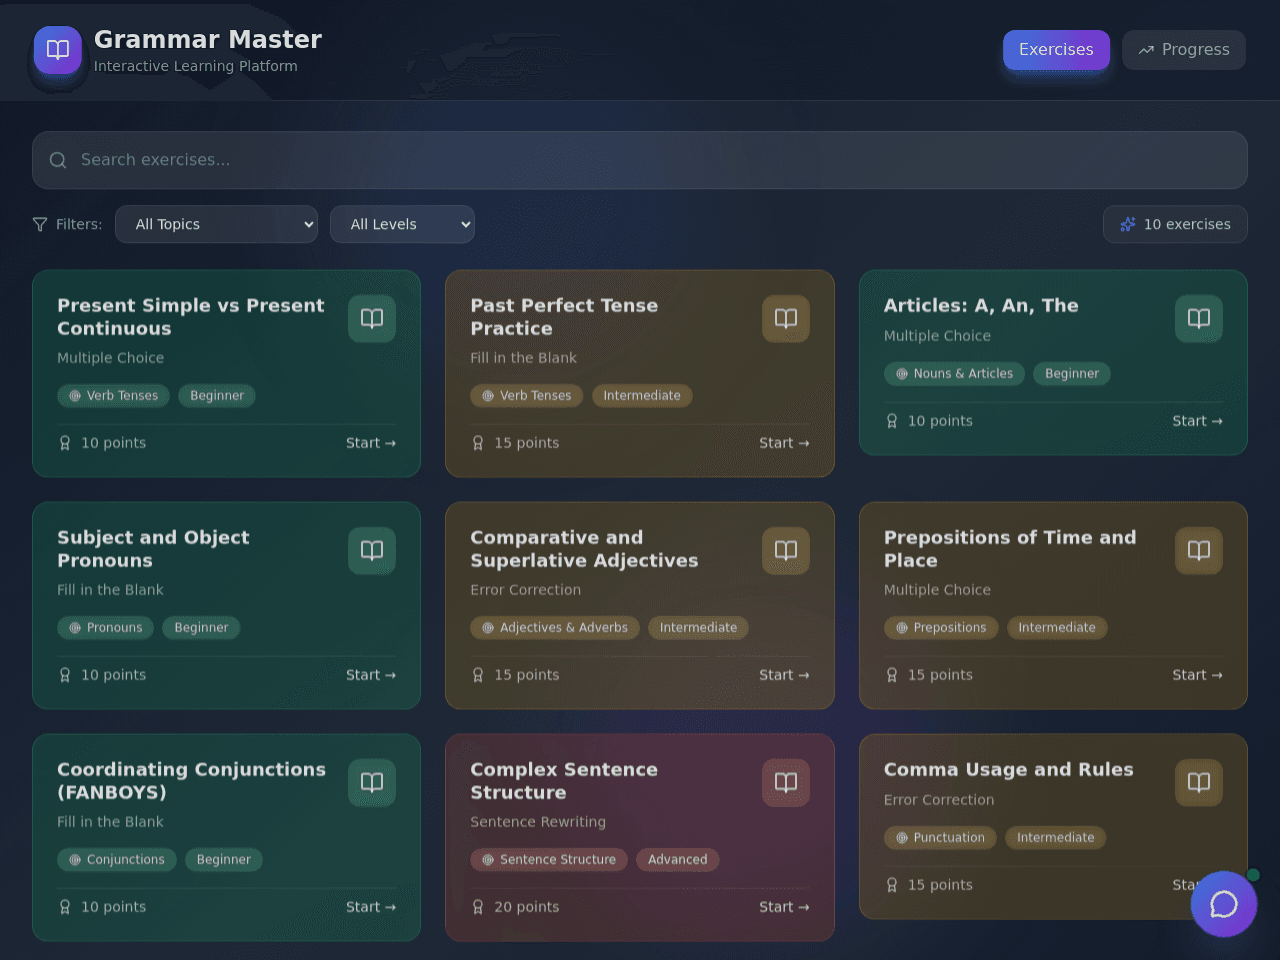
Task: Click the Prepositions topic tag
Action: [941, 628]
